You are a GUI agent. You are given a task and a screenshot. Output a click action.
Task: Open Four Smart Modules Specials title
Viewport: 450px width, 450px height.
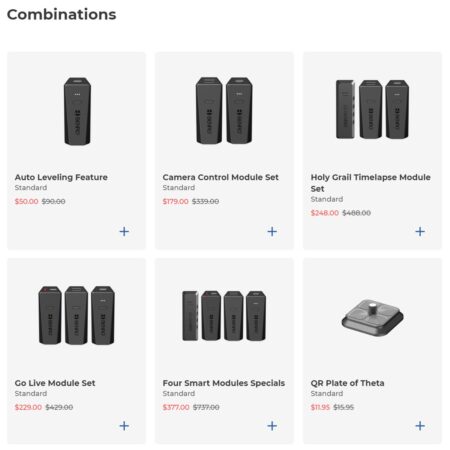224,383
